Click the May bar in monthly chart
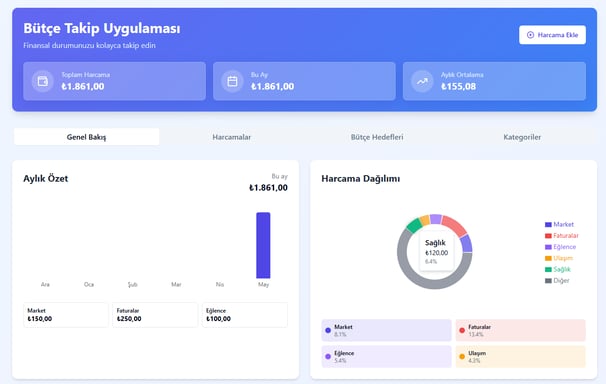The width and height of the screenshot is (606, 384). [263, 245]
